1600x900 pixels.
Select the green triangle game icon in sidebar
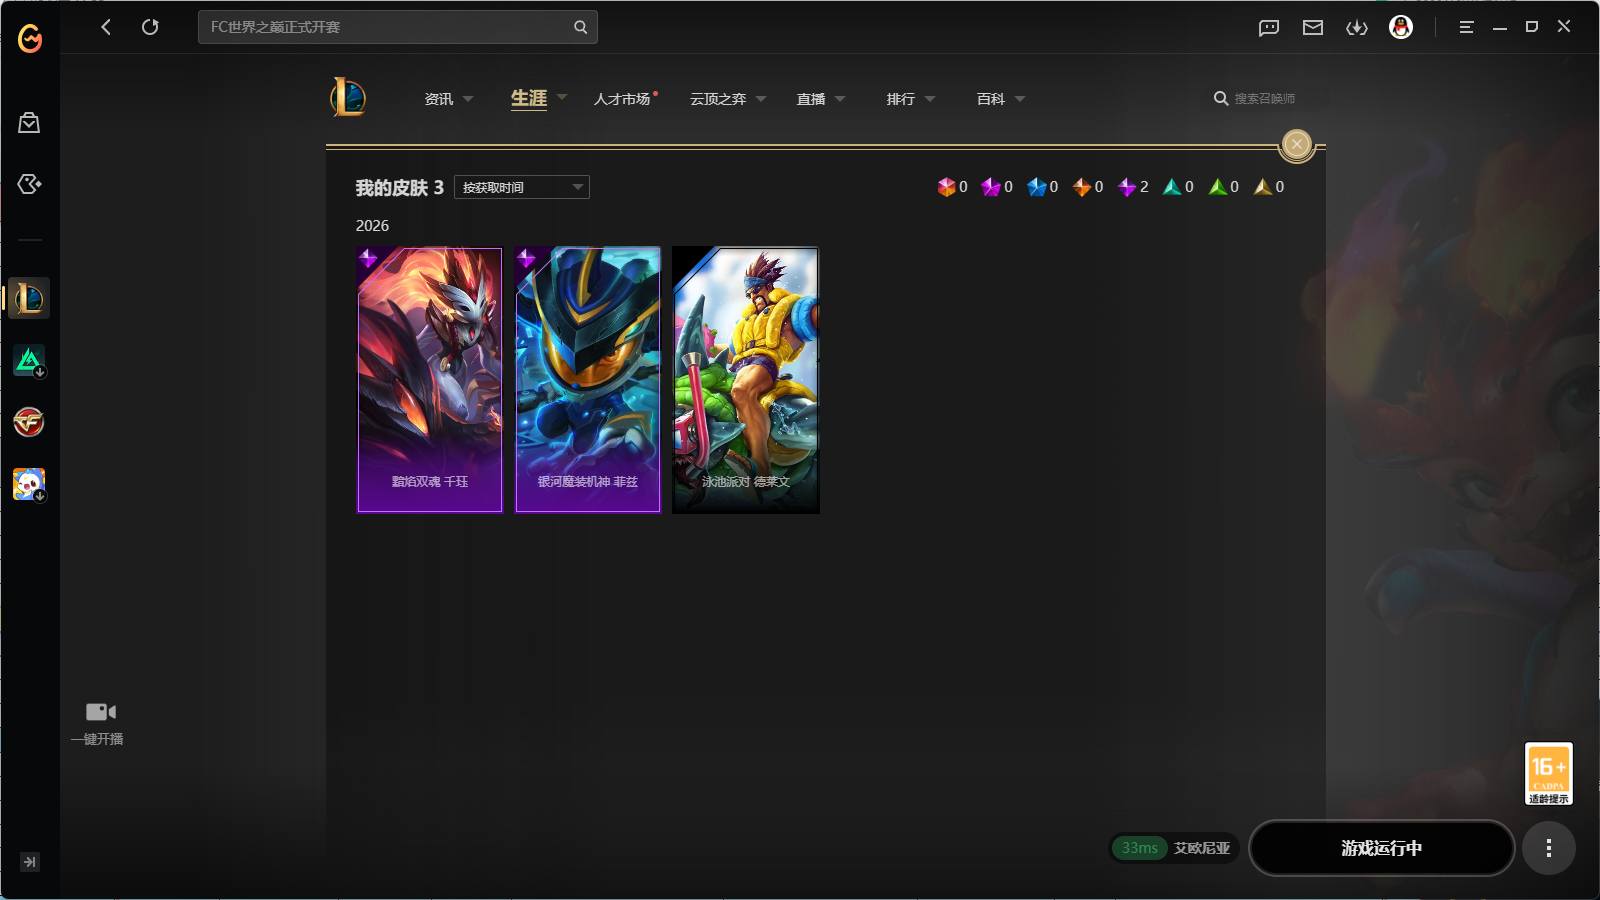pyautogui.click(x=29, y=360)
